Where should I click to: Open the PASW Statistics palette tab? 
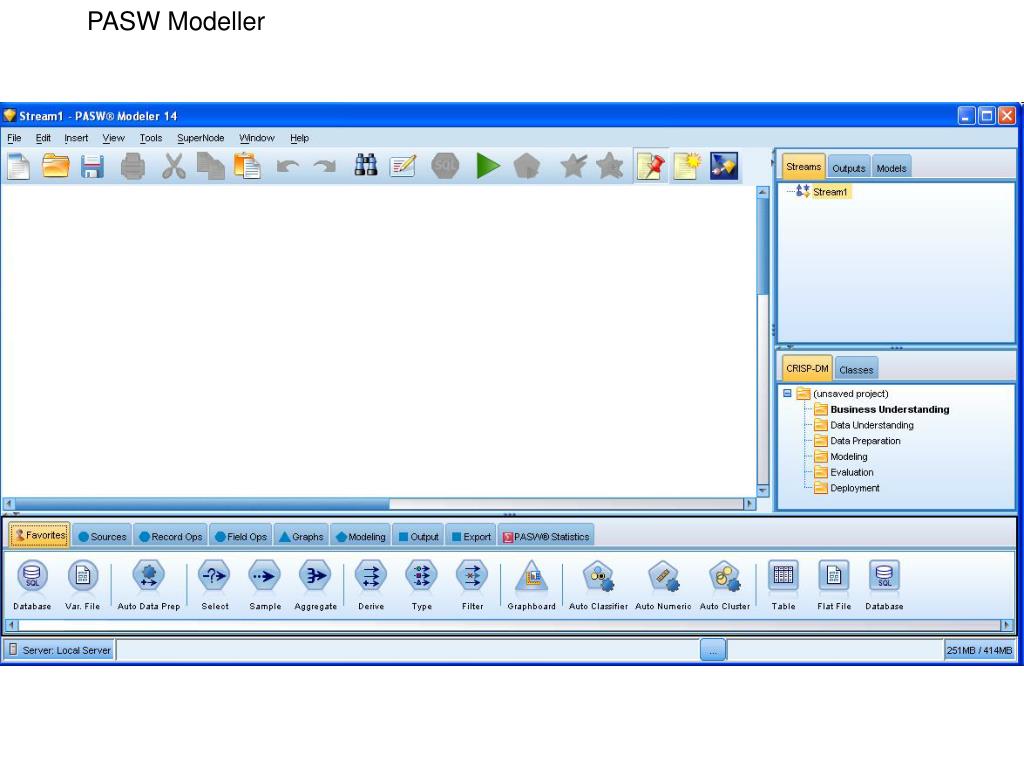546,537
